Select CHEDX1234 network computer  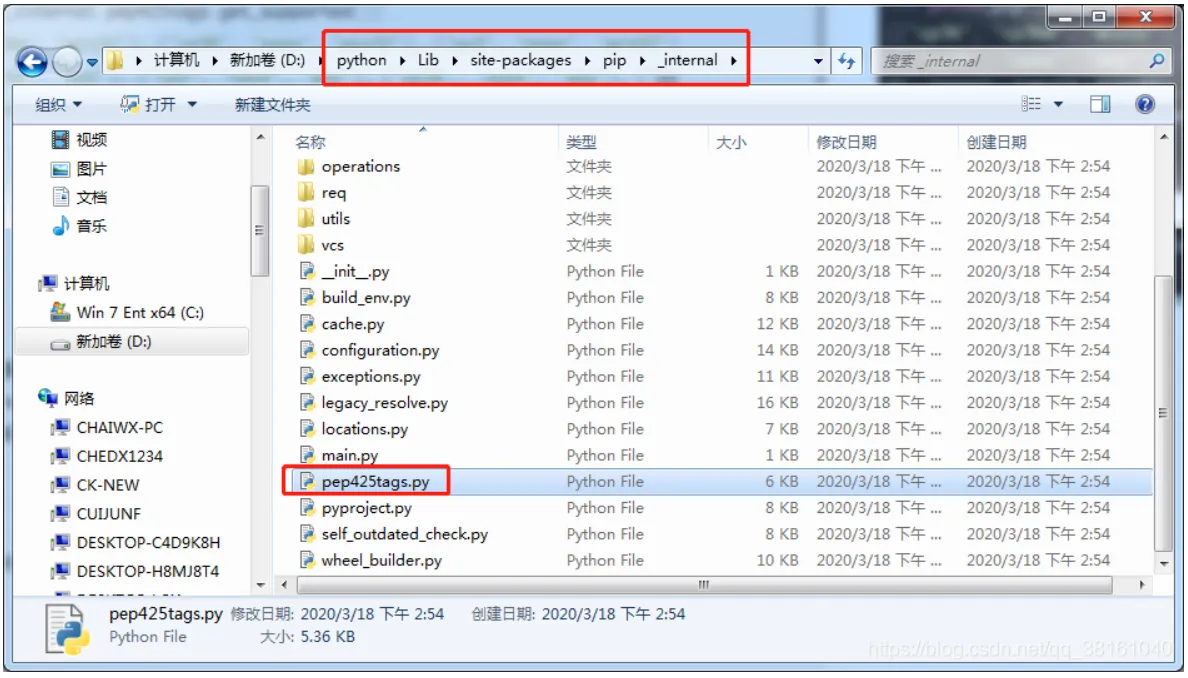pyautogui.click(x=107, y=456)
